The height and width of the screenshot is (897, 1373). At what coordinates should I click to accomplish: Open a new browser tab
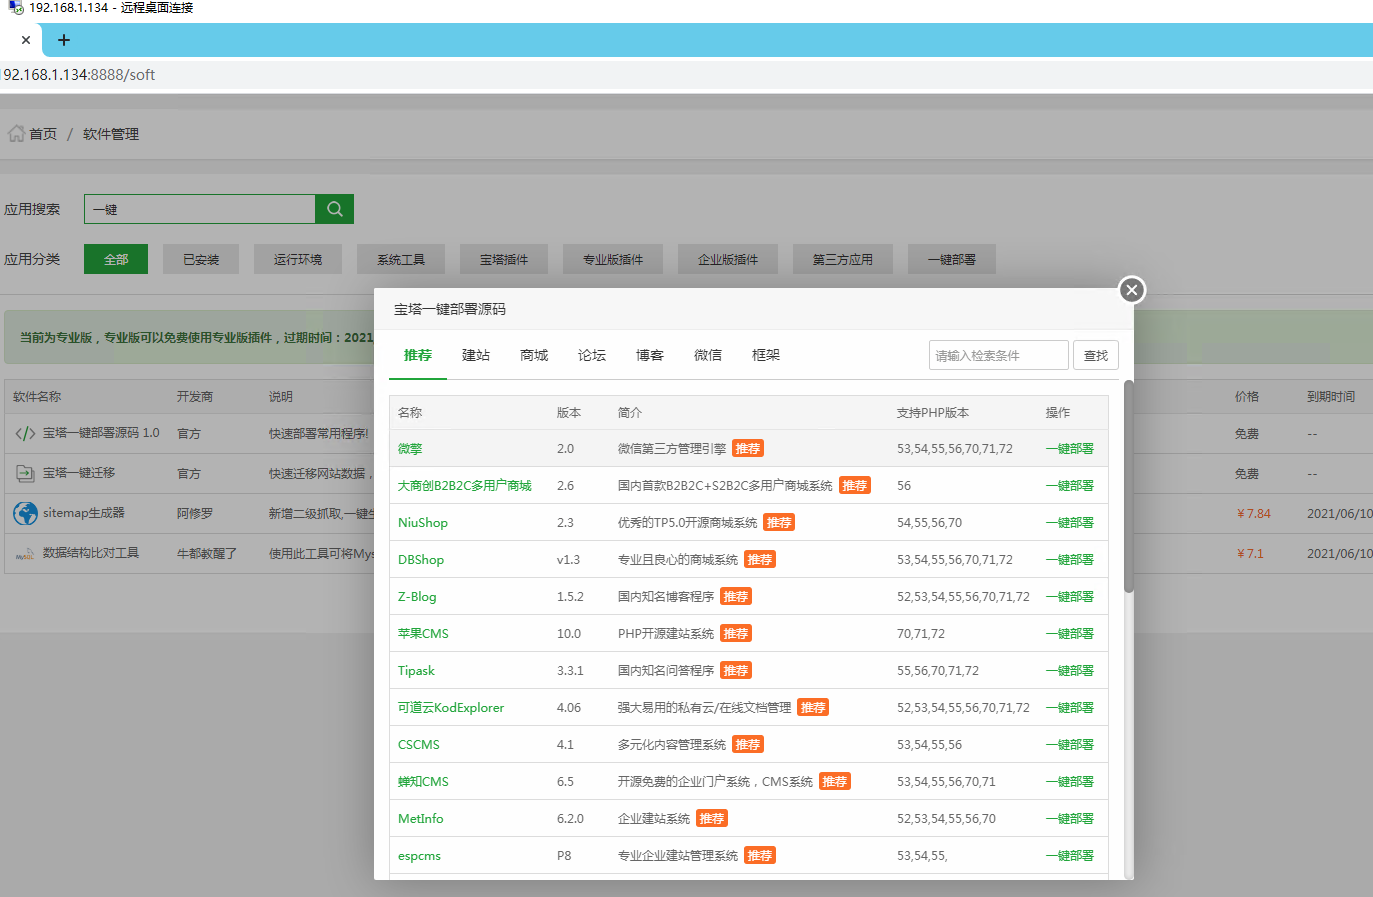[x=64, y=40]
